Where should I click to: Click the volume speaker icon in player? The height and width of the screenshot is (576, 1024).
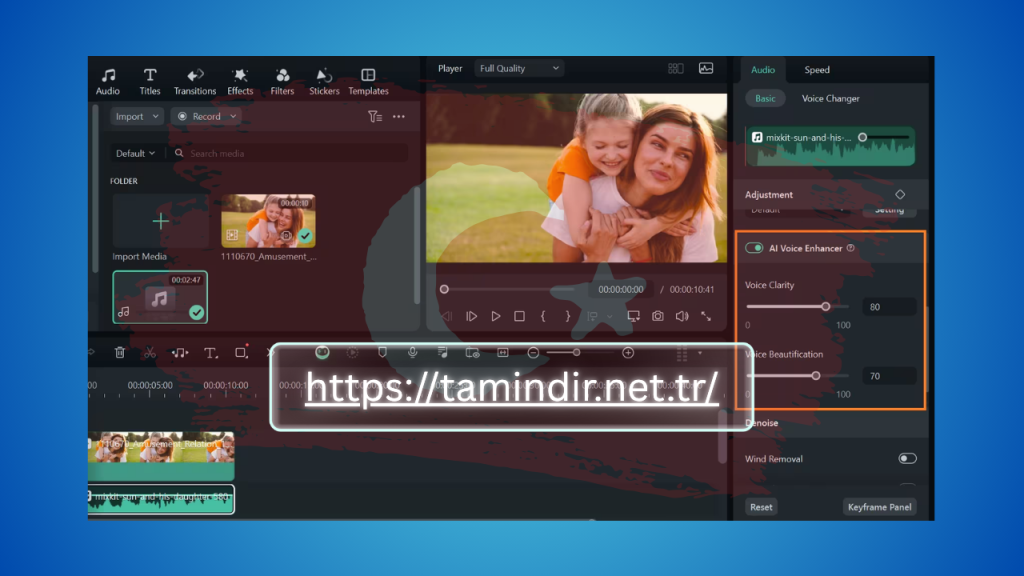682,316
